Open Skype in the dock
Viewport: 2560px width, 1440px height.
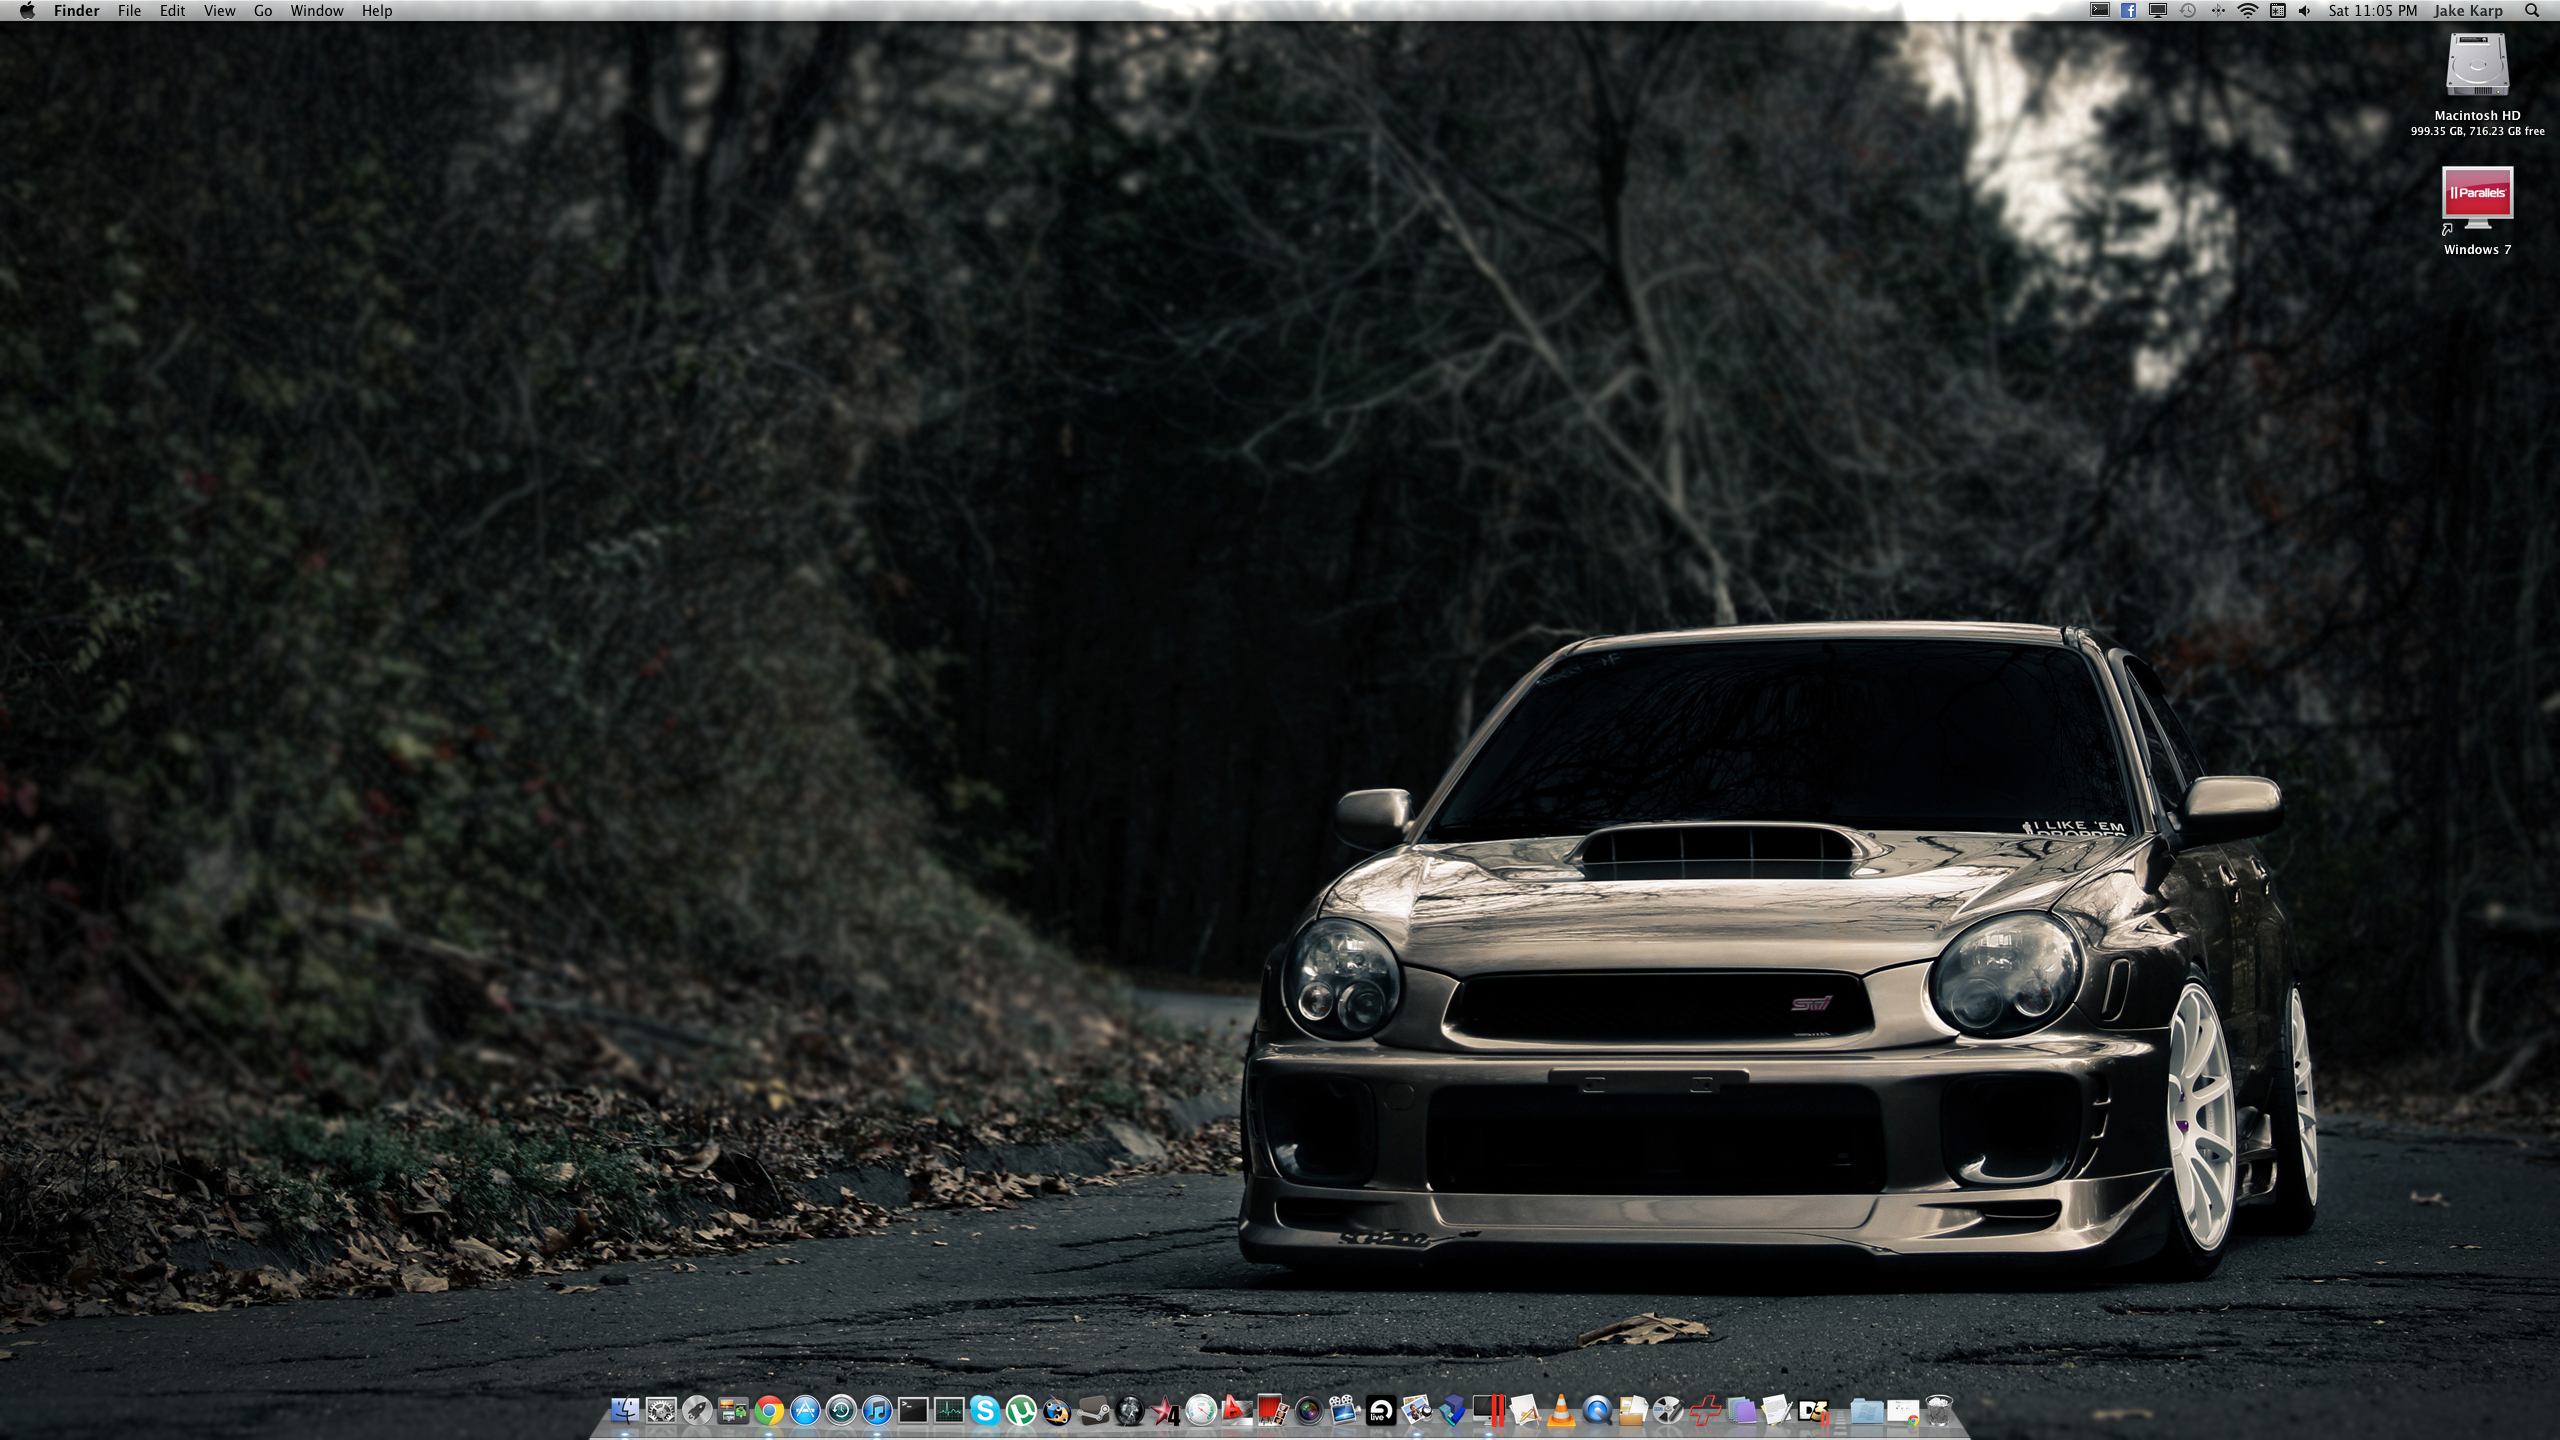[985, 1411]
